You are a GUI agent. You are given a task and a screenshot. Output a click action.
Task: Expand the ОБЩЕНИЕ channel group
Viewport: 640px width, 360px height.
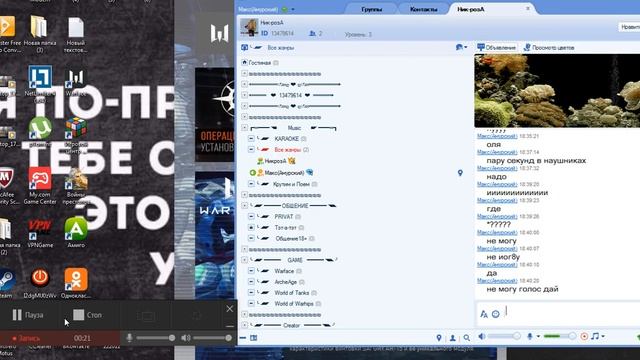click(244, 205)
